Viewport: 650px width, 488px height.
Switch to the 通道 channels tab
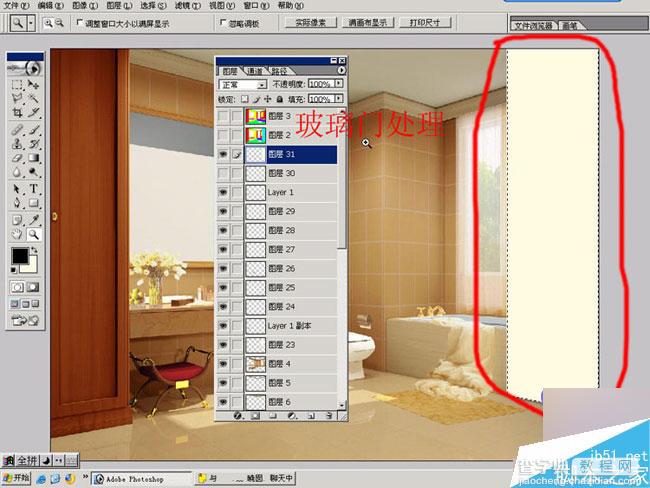pos(255,71)
